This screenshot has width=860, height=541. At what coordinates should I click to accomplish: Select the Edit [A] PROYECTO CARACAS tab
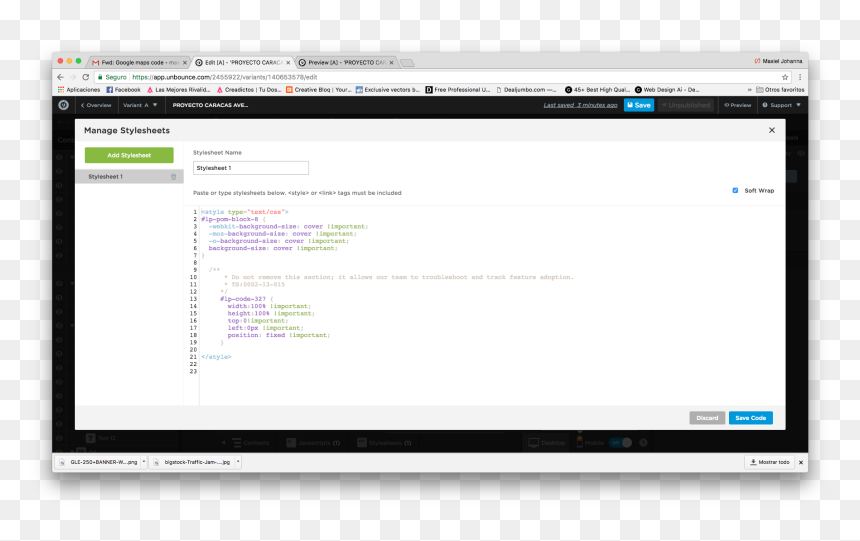(243, 63)
